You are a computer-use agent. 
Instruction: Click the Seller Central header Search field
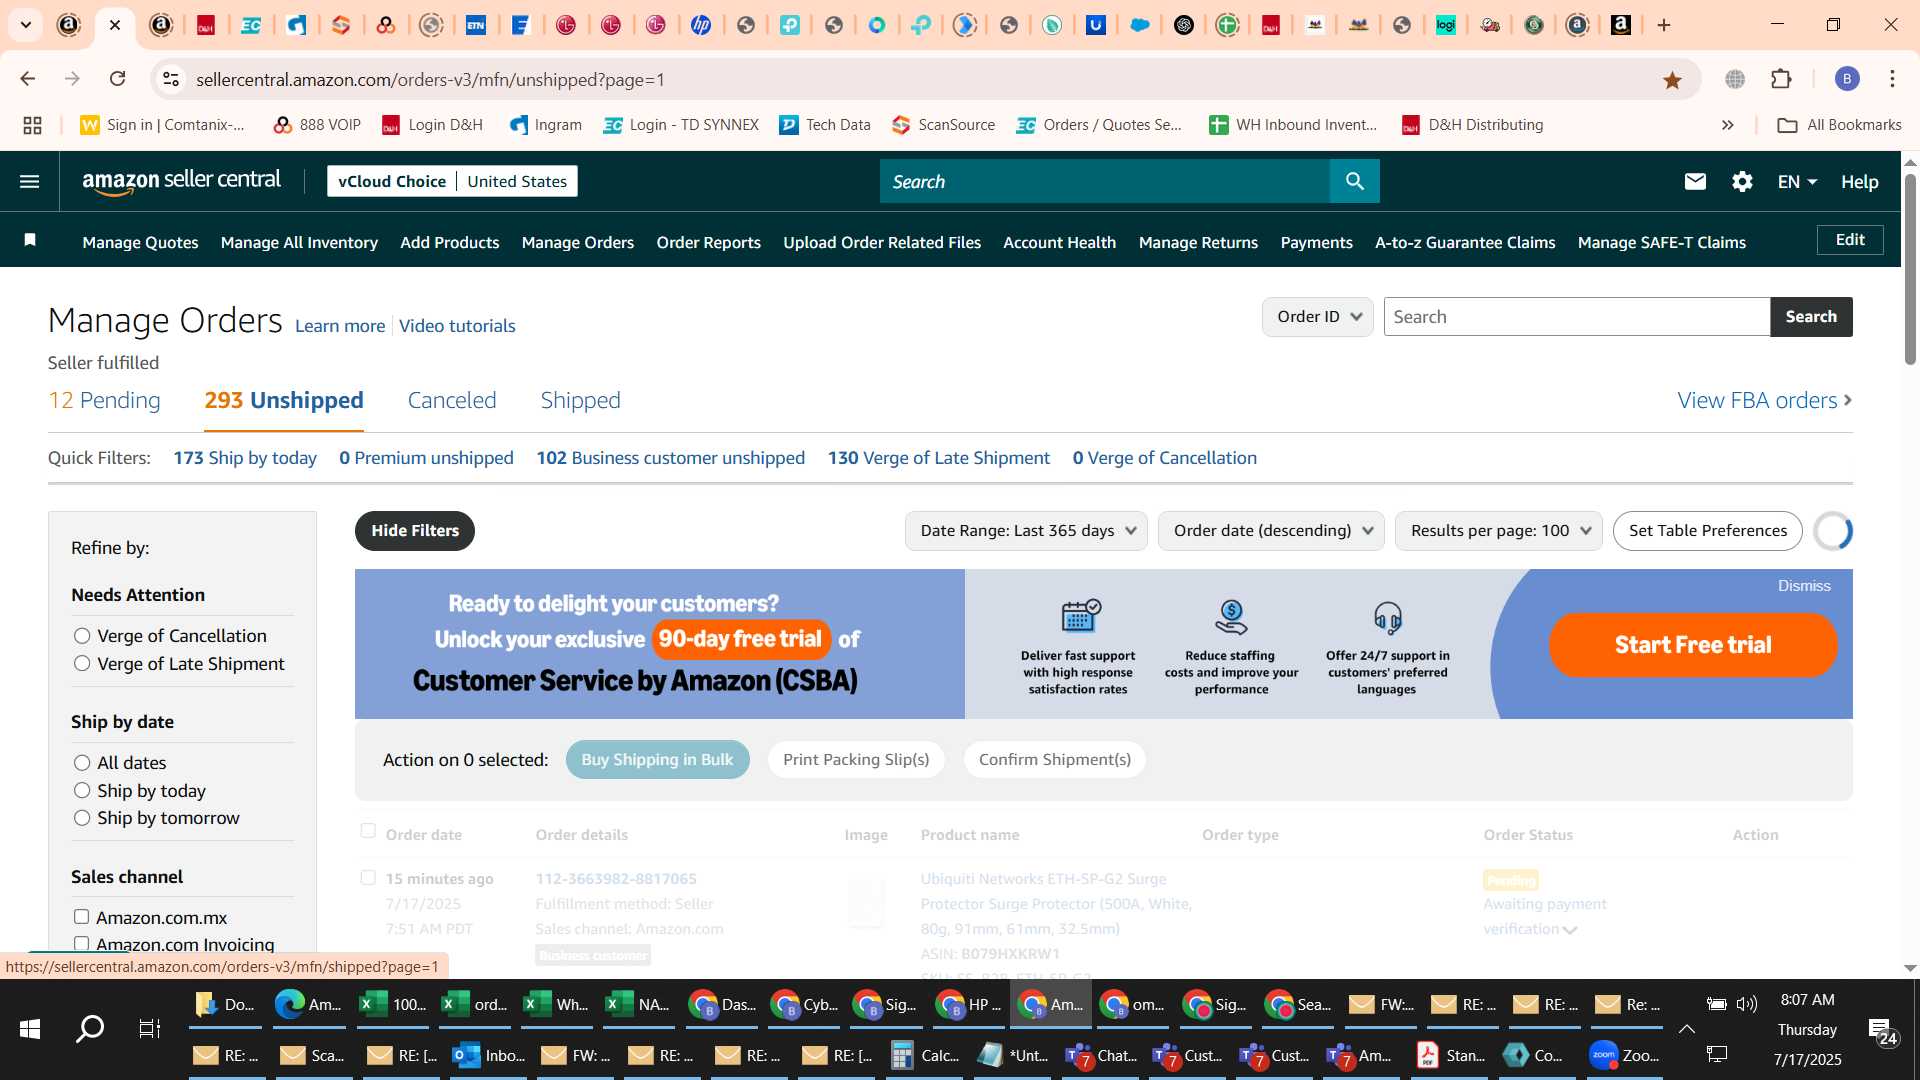click(1105, 181)
